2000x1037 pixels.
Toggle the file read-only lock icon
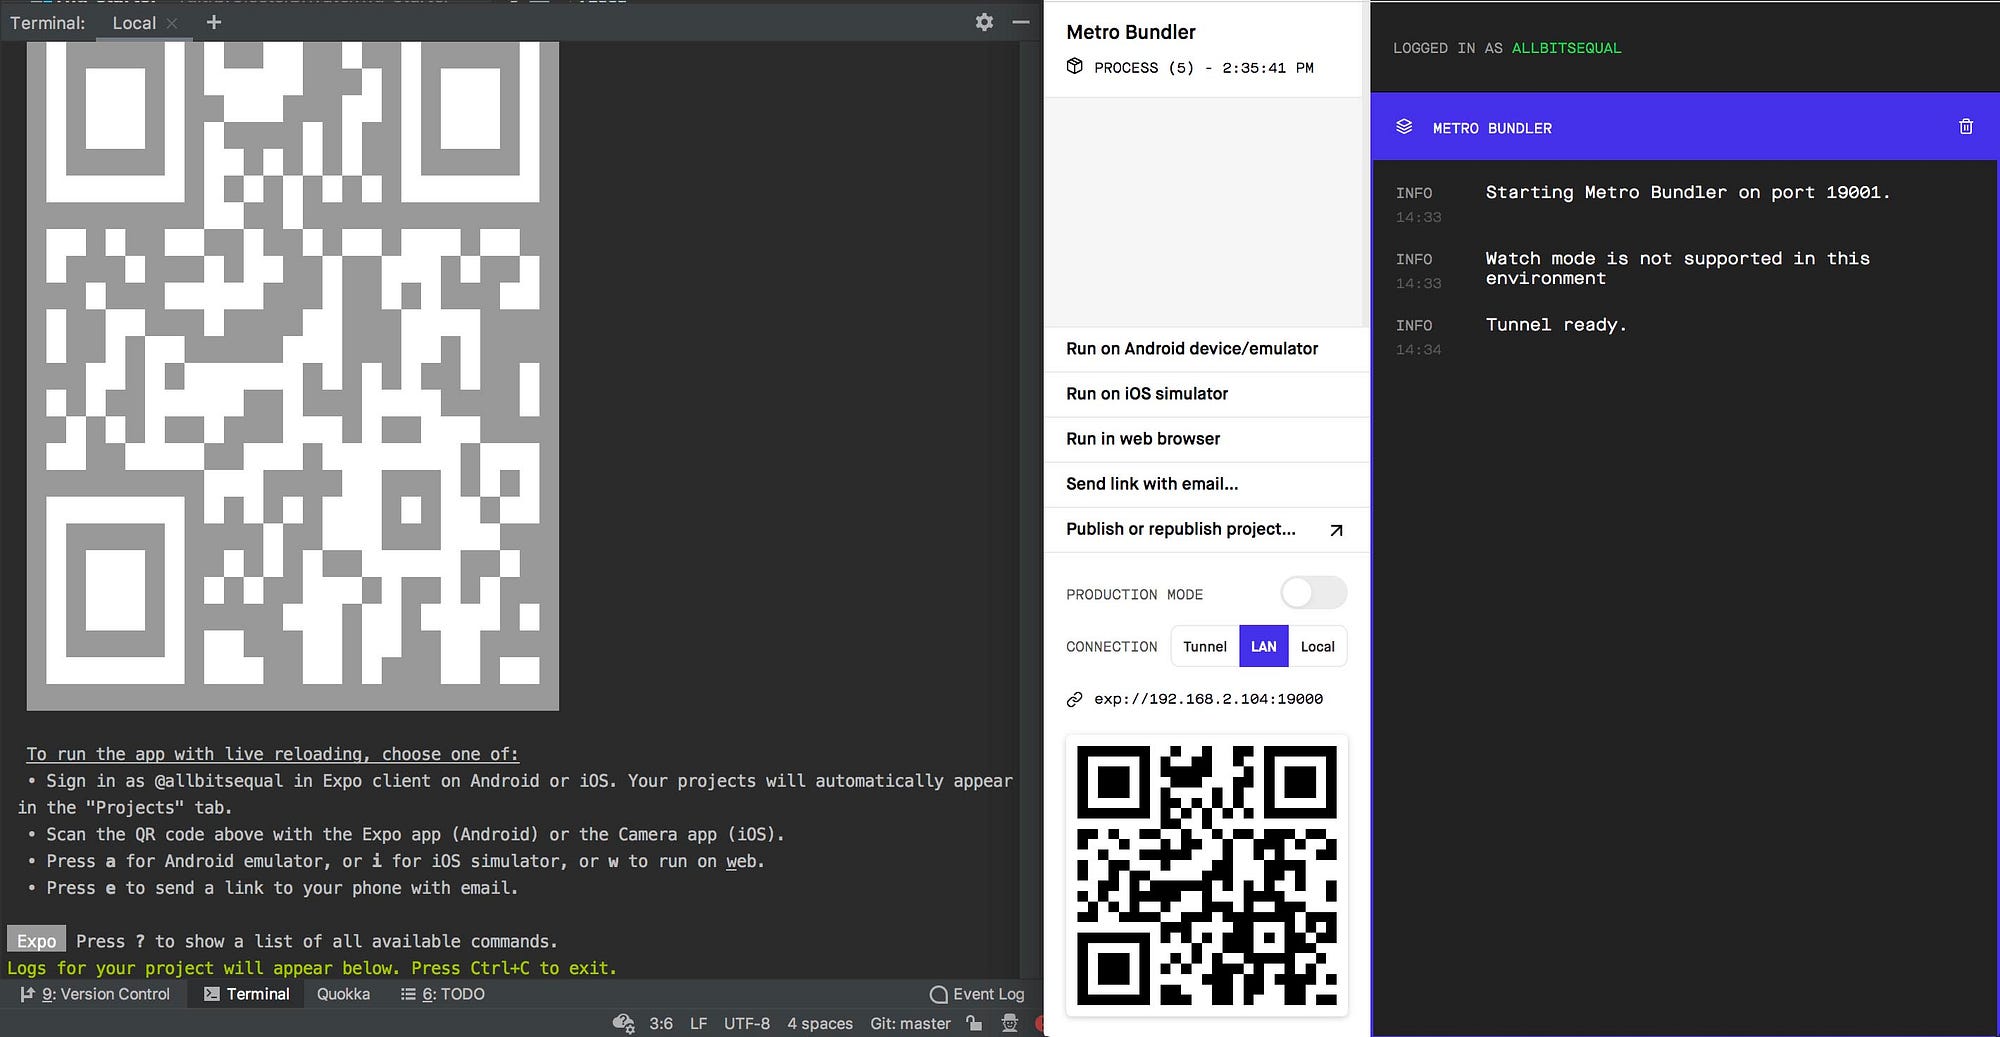974,1023
